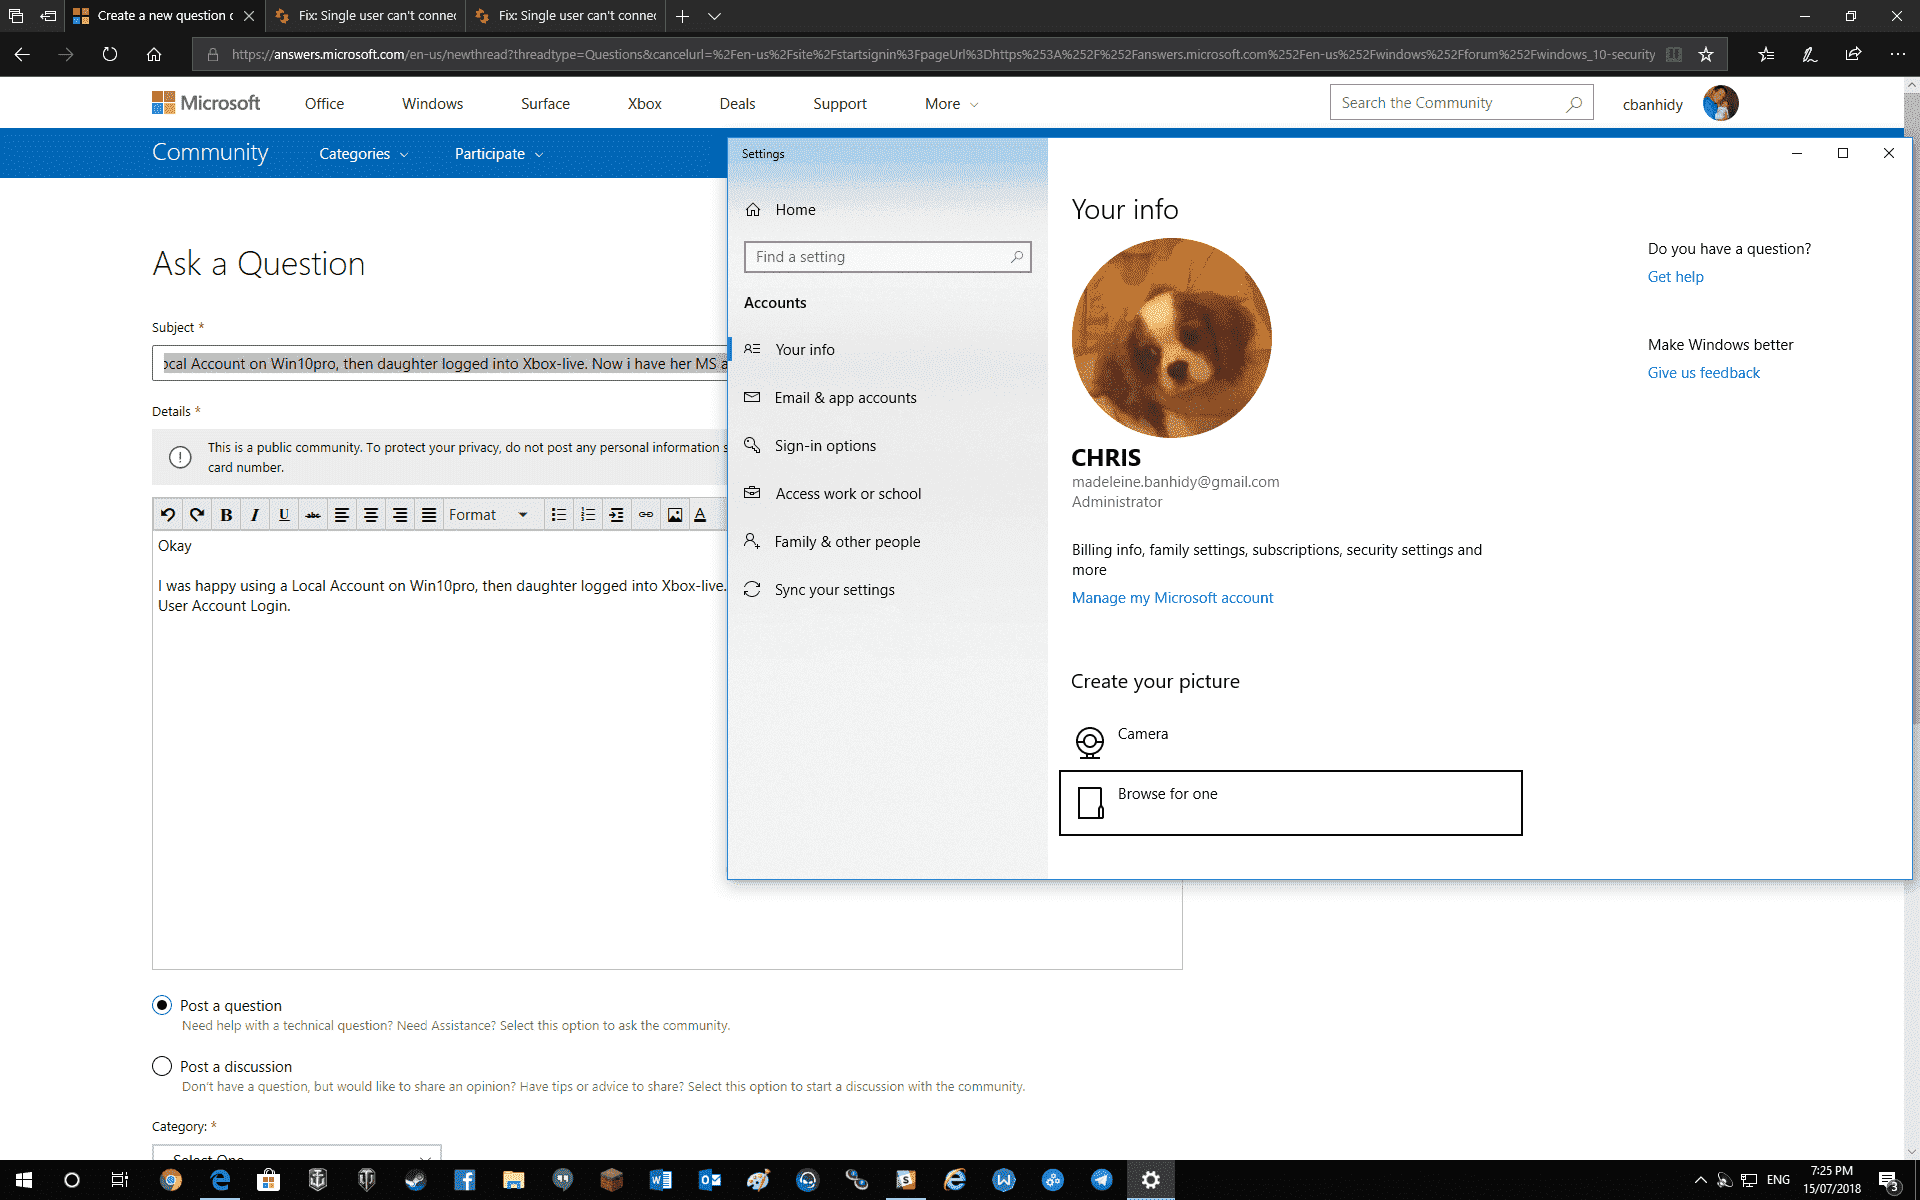Click the Subject input field

click(440, 363)
